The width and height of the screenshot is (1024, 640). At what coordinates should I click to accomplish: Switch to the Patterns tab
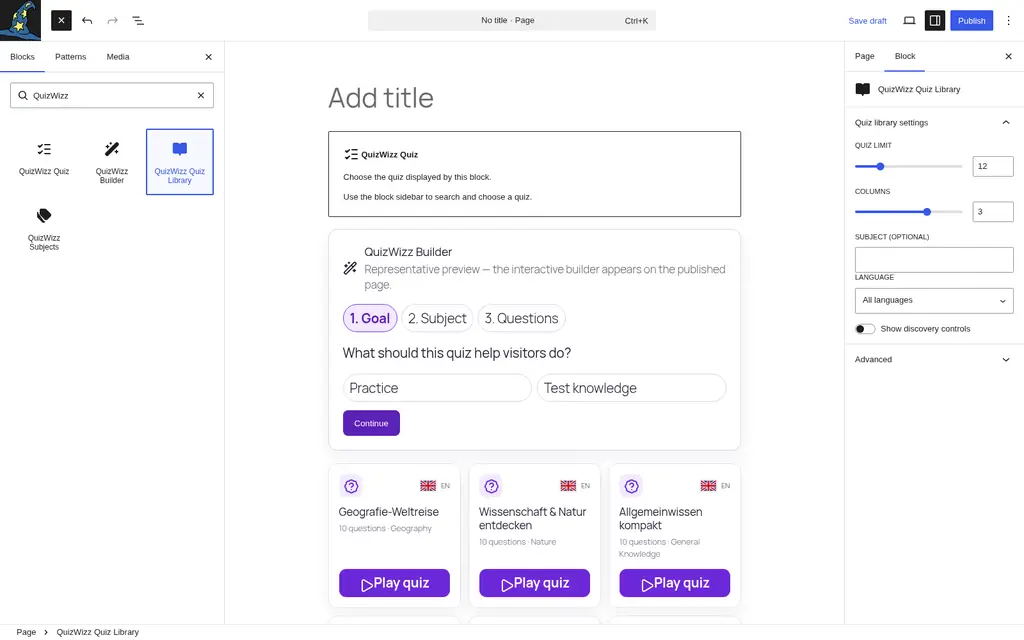pyautogui.click(x=71, y=57)
